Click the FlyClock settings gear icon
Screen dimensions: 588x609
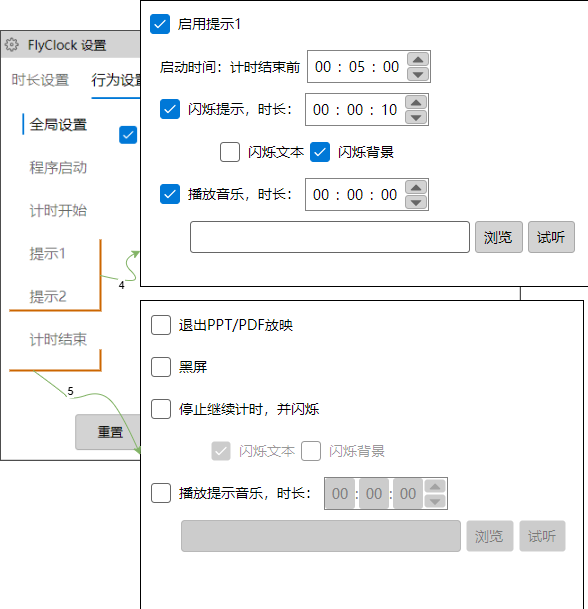point(12,45)
